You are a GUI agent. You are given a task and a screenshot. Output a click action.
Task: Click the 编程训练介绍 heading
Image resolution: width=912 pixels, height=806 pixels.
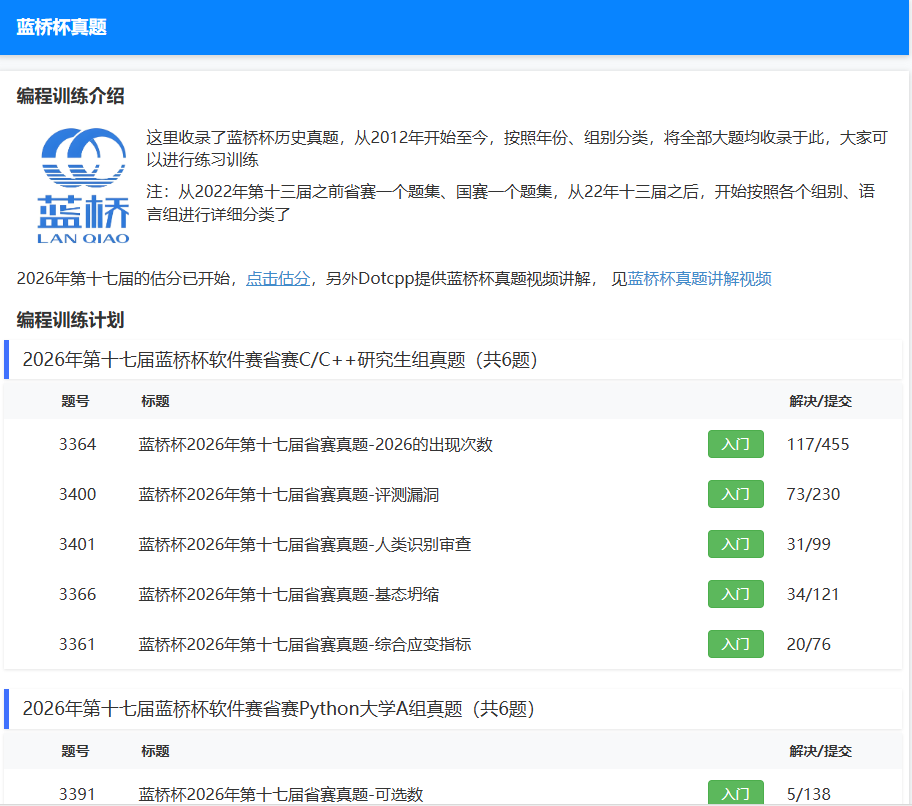pos(70,96)
